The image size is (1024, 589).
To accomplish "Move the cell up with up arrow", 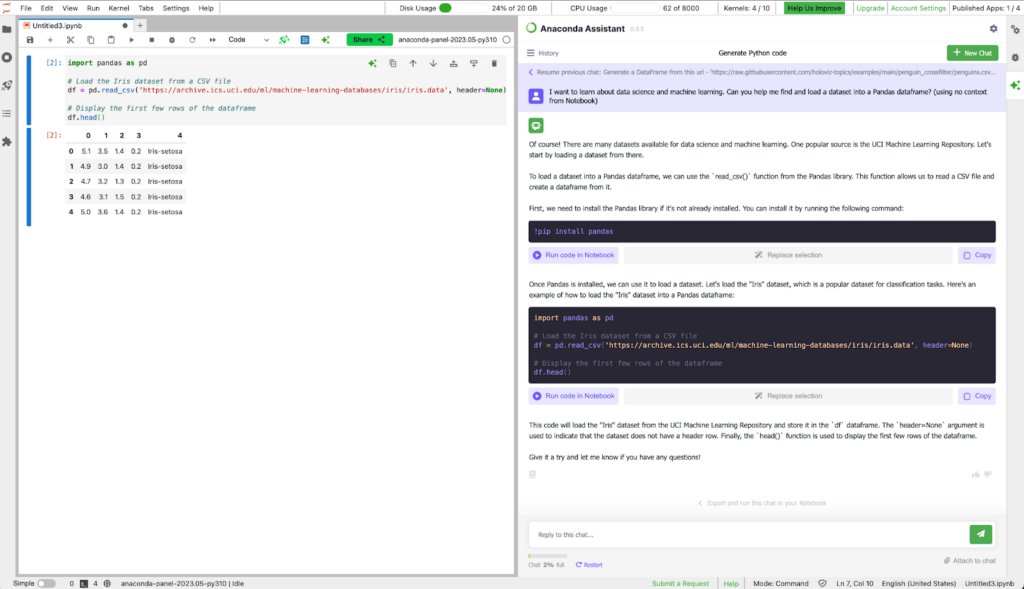I will [x=413, y=63].
